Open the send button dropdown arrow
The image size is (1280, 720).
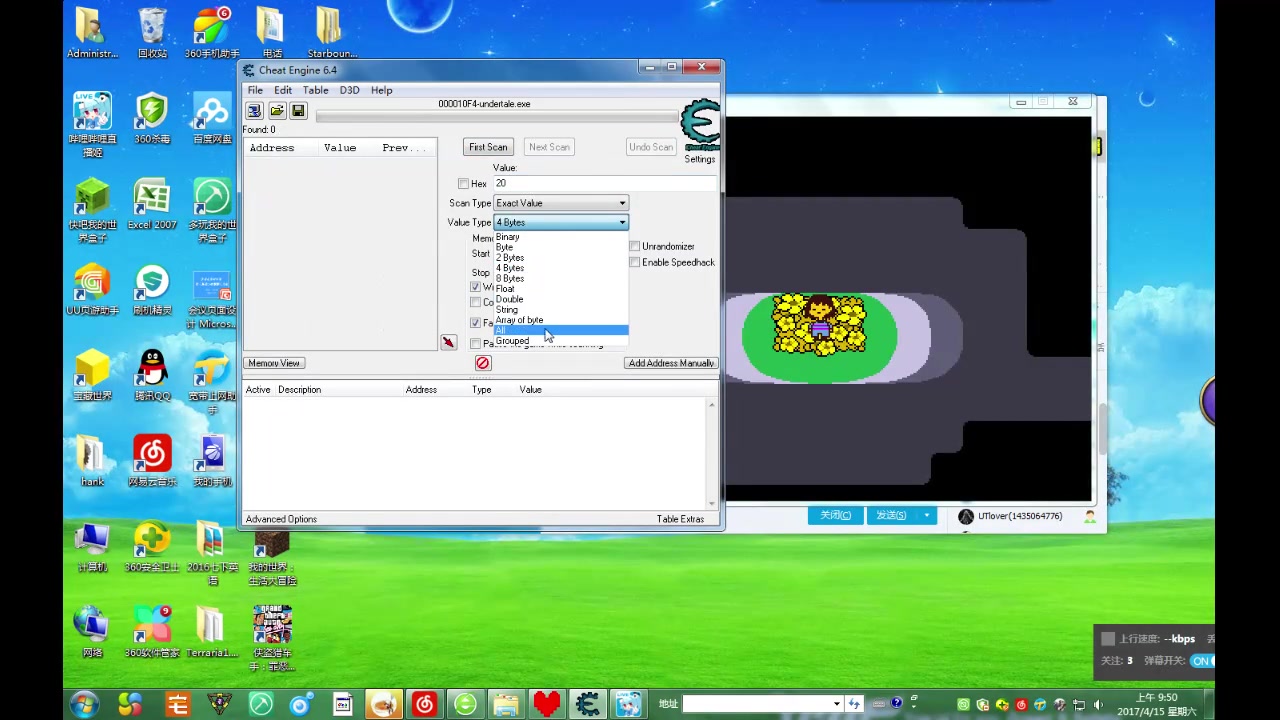[x=927, y=516]
